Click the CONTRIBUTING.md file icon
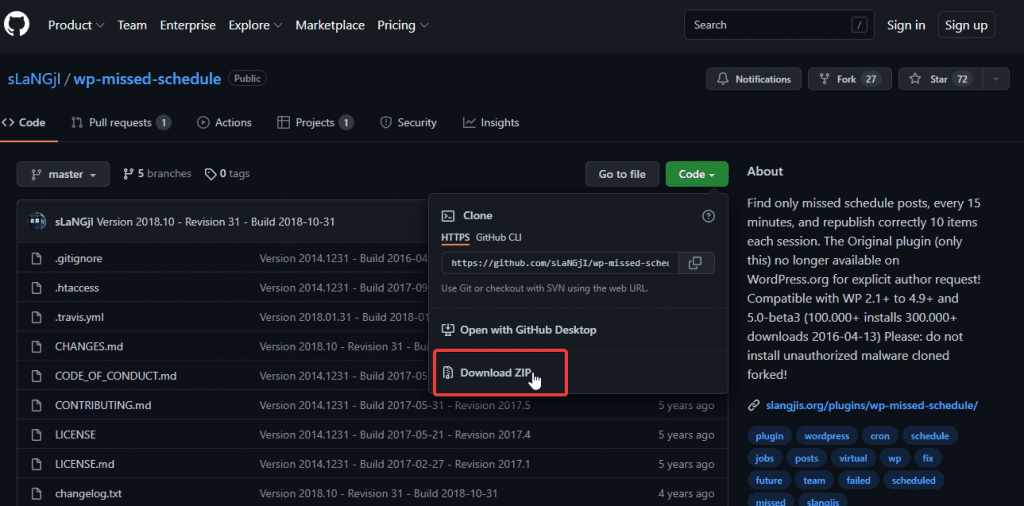 (37, 405)
